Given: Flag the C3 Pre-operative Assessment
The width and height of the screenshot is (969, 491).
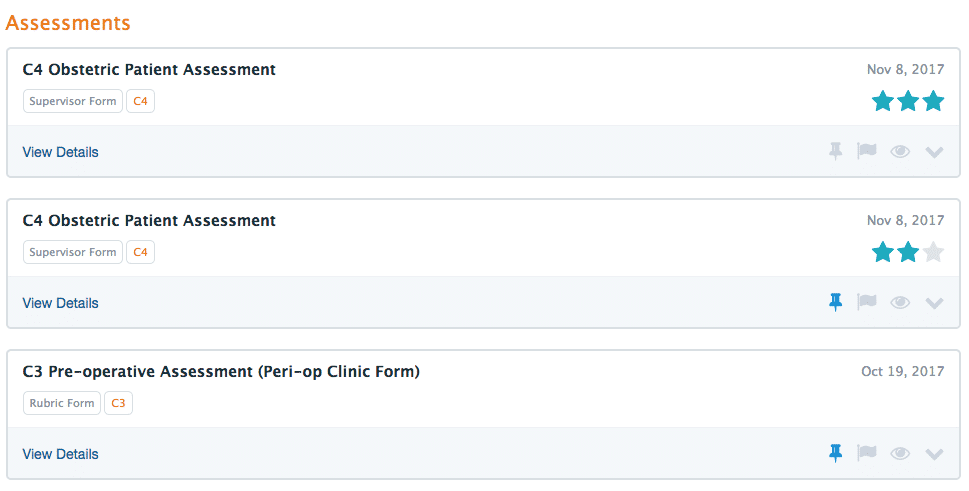Looking at the screenshot, I should (867, 453).
